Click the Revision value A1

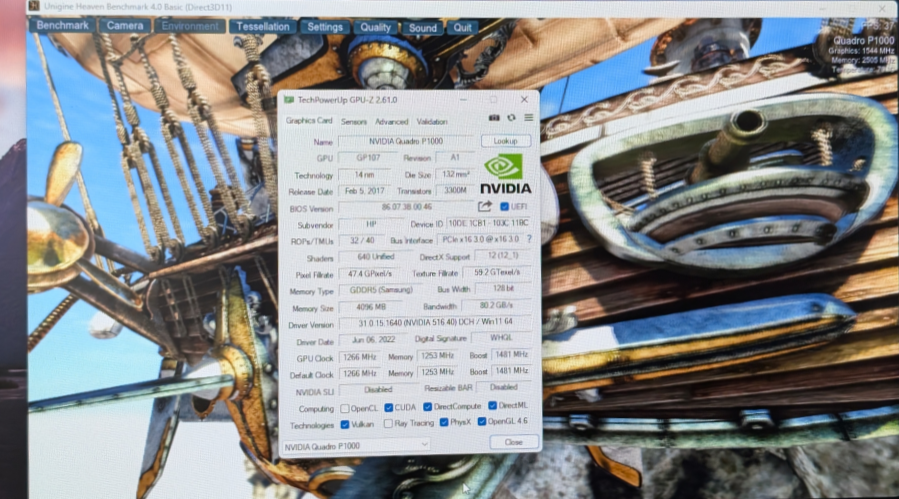pyautogui.click(x=455, y=157)
